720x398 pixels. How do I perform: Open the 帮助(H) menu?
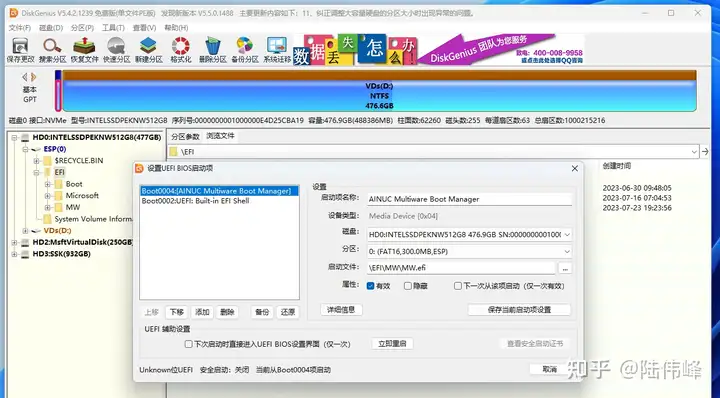(176, 28)
